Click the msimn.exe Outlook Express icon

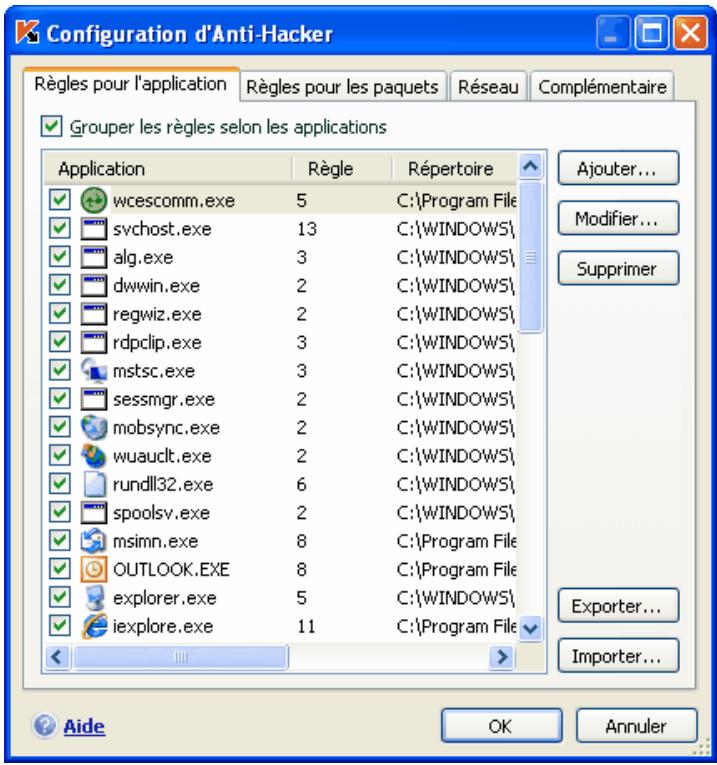tap(94, 541)
